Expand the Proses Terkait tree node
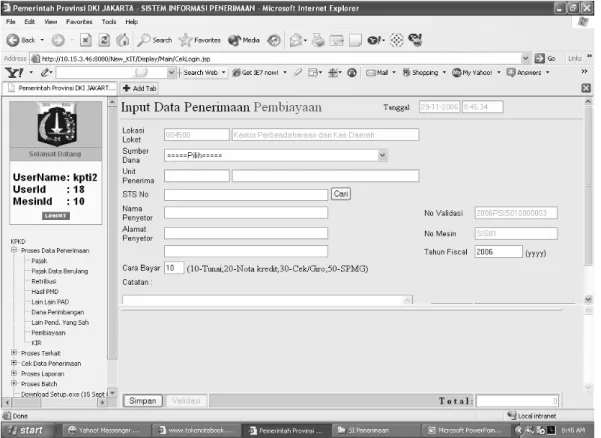This screenshot has height=438, width=601. (14, 353)
